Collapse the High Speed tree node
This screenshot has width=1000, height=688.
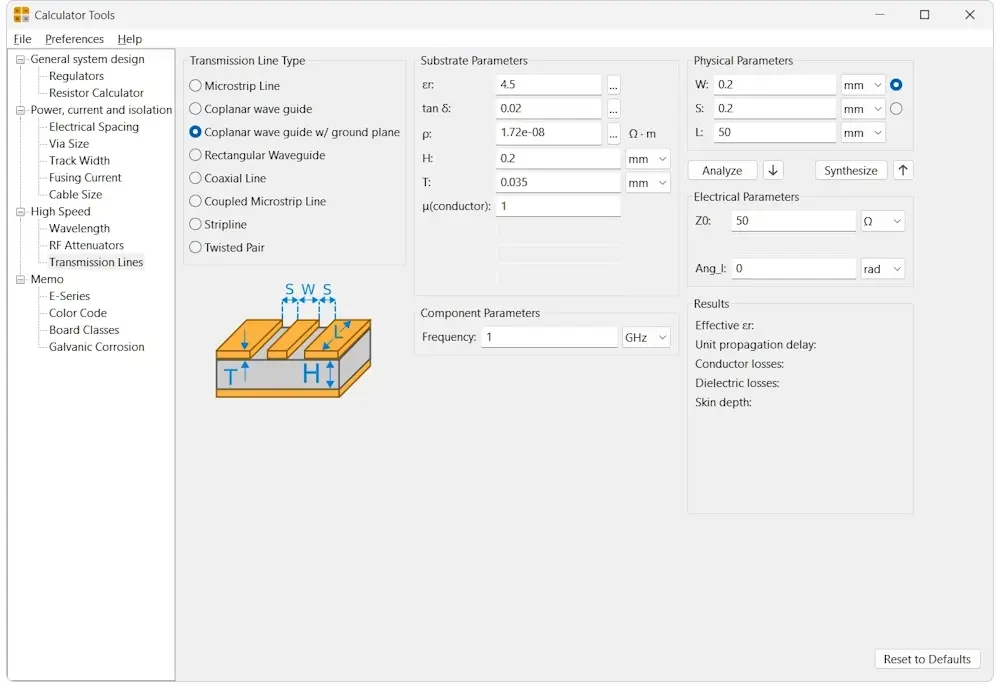(x=20, y=212)
